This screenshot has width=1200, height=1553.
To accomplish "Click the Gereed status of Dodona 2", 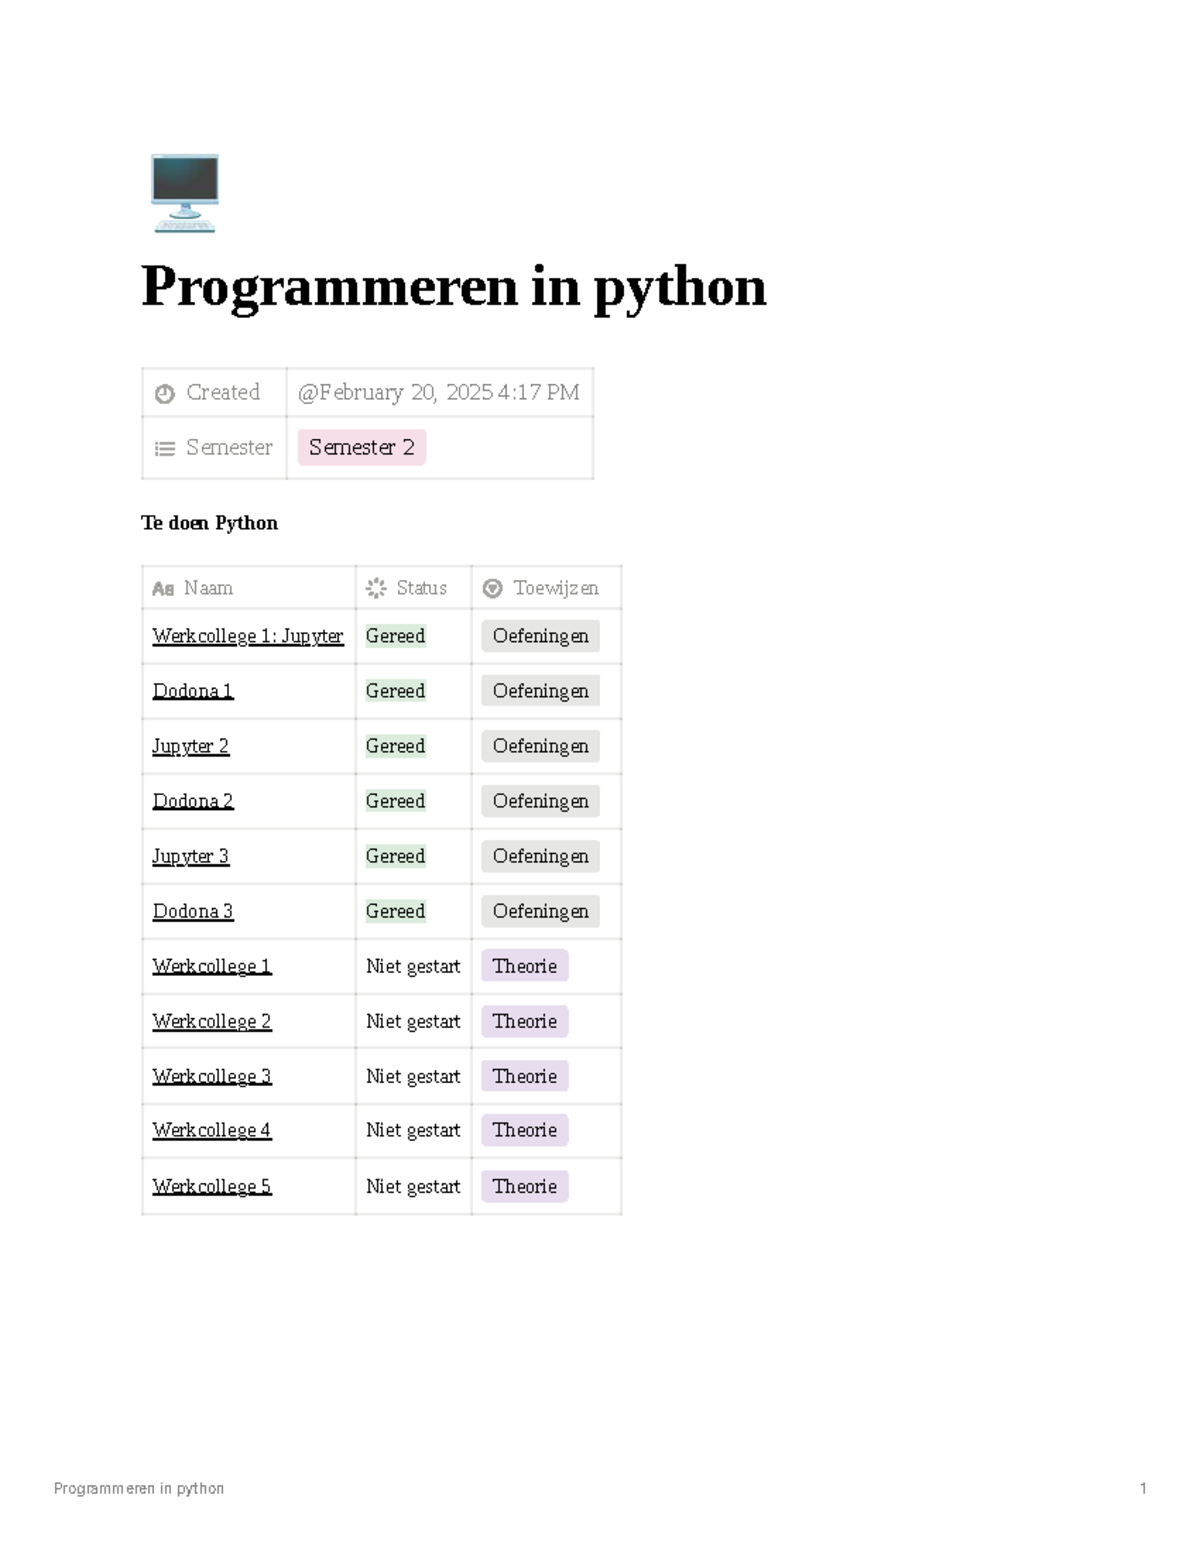I will pyautogui.click(x=396, y=801).
